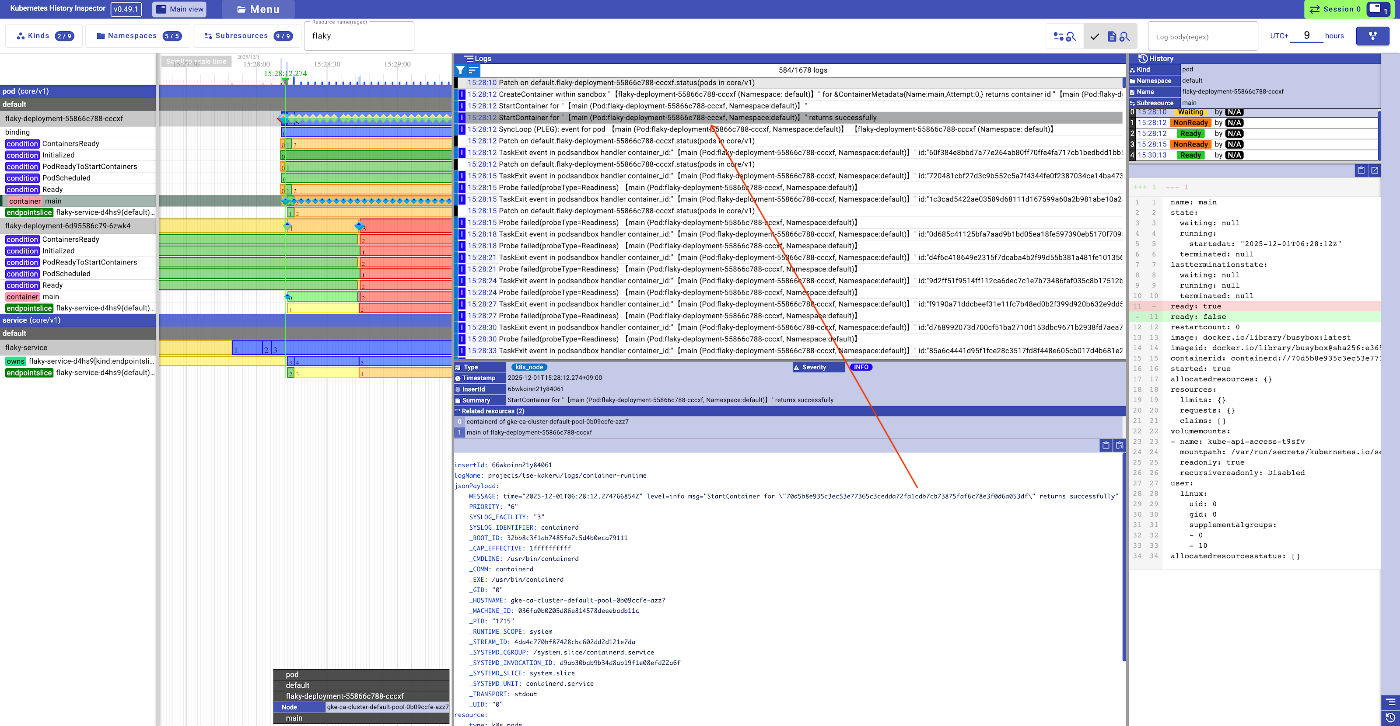
Task: Select the pod (core/v1) timeline header
Action: (79, 92)
